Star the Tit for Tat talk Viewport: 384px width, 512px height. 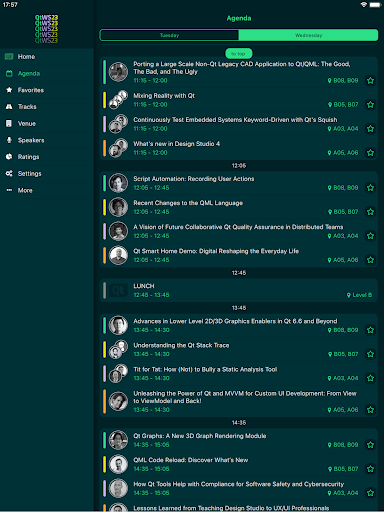click(x=370, y=378)
